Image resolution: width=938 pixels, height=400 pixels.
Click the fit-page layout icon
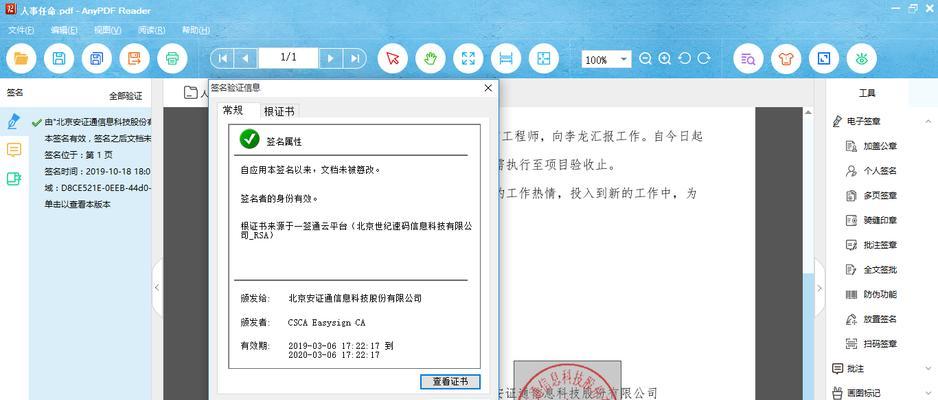pyautogui.click(x=544, y=59)
